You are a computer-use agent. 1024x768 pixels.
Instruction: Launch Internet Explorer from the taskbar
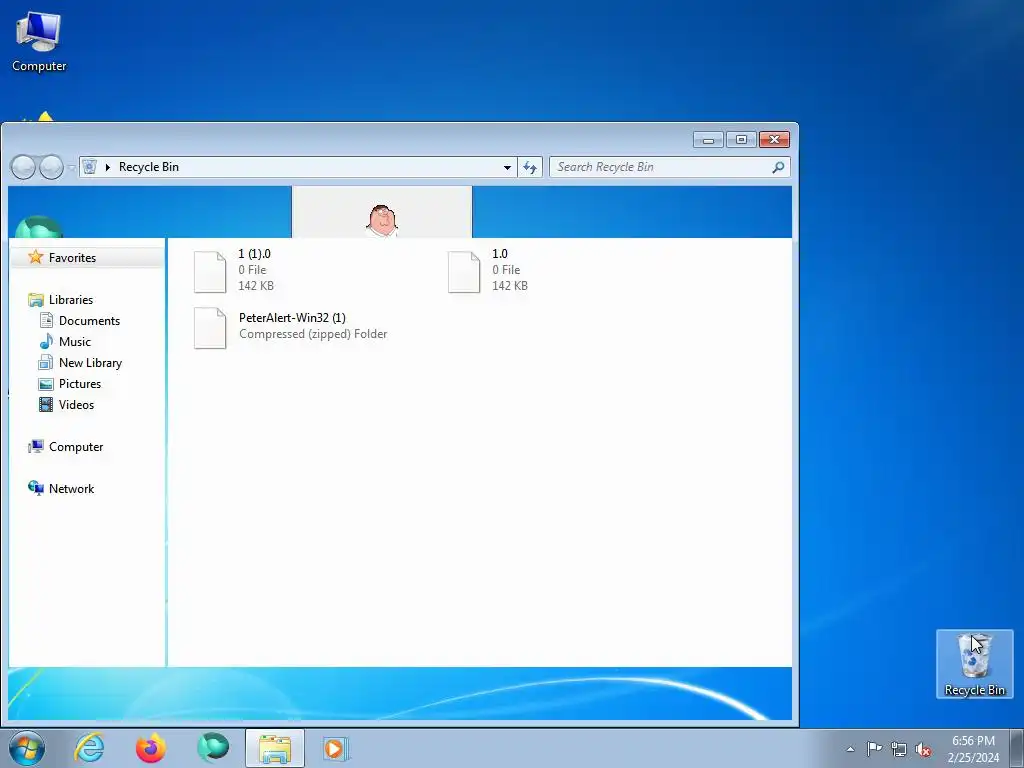pos(89,748)
